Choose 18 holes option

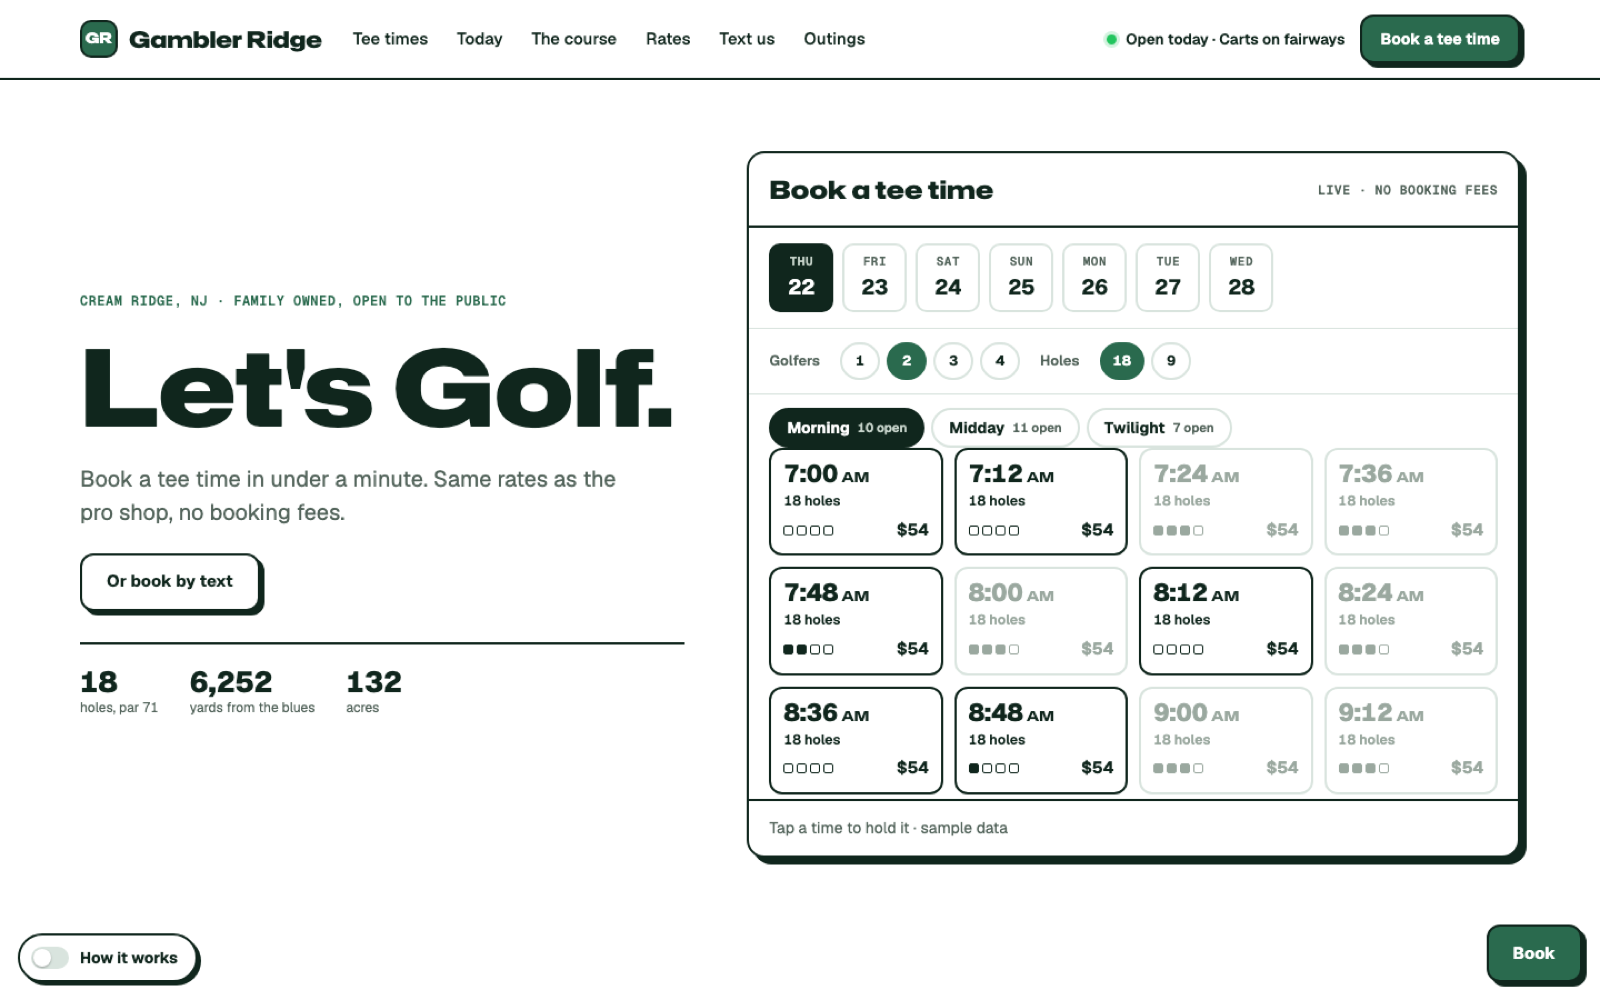(1122, 361)
